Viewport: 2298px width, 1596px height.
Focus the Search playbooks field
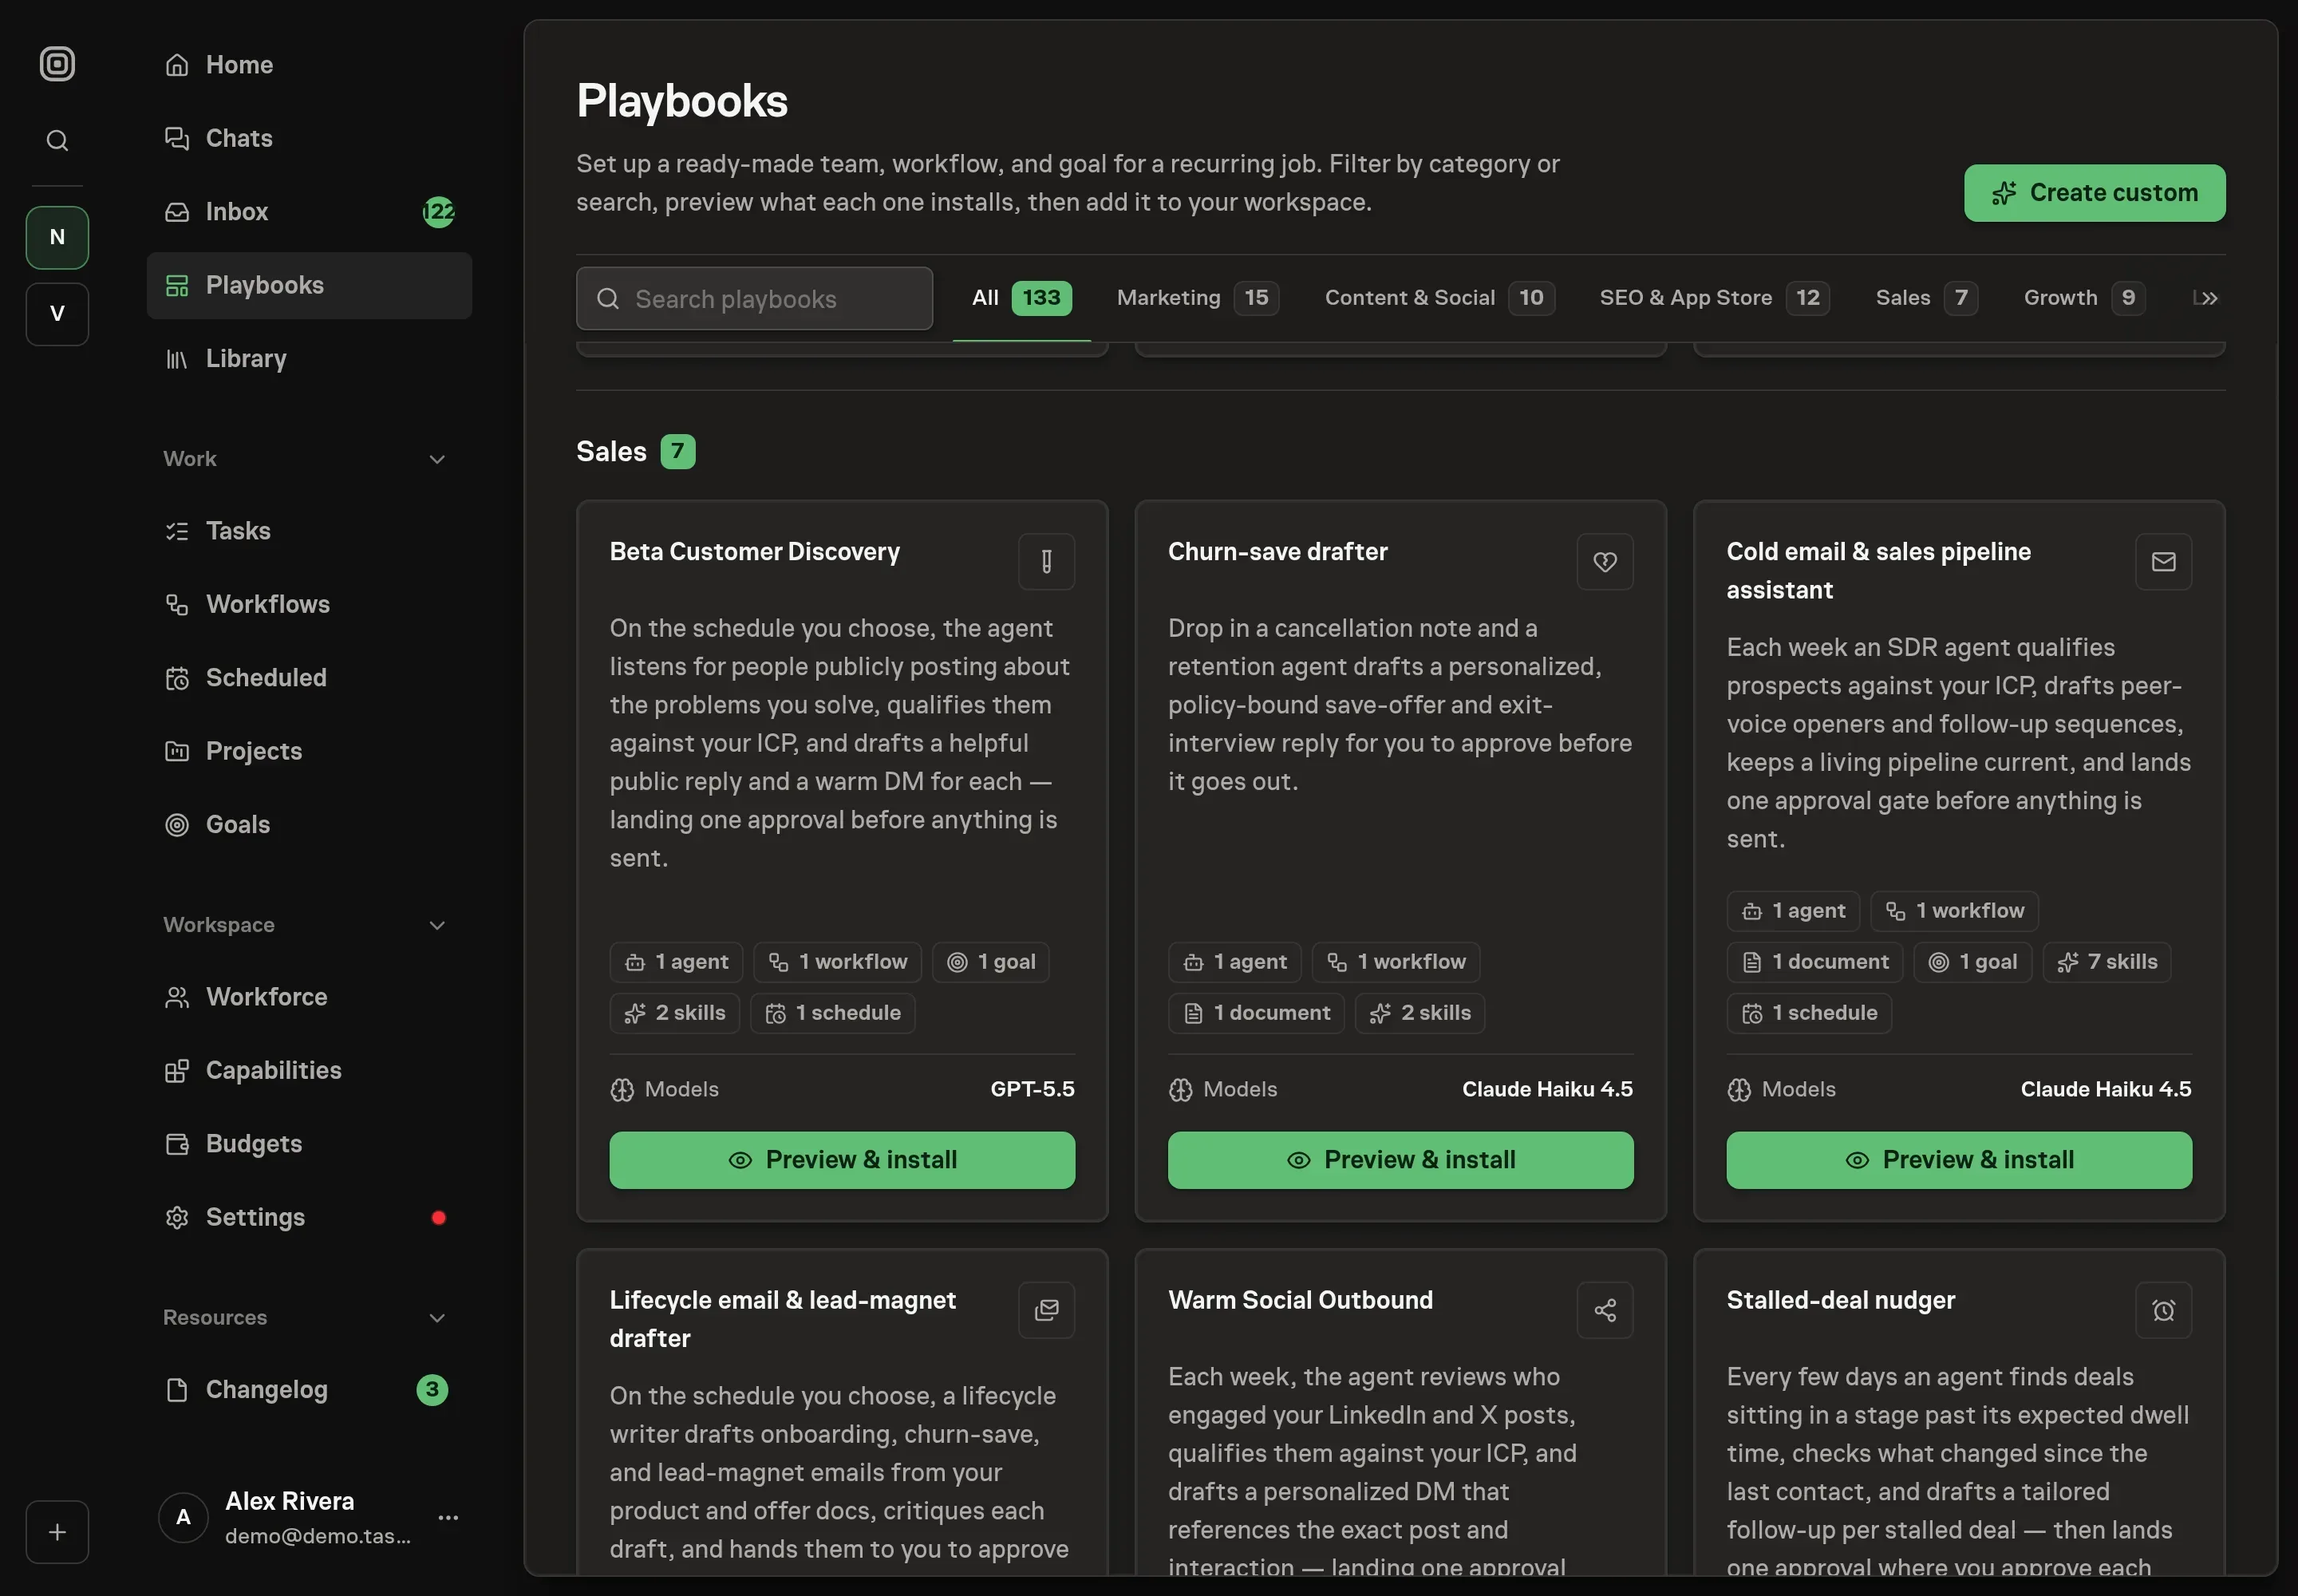(x=754, y=299)
